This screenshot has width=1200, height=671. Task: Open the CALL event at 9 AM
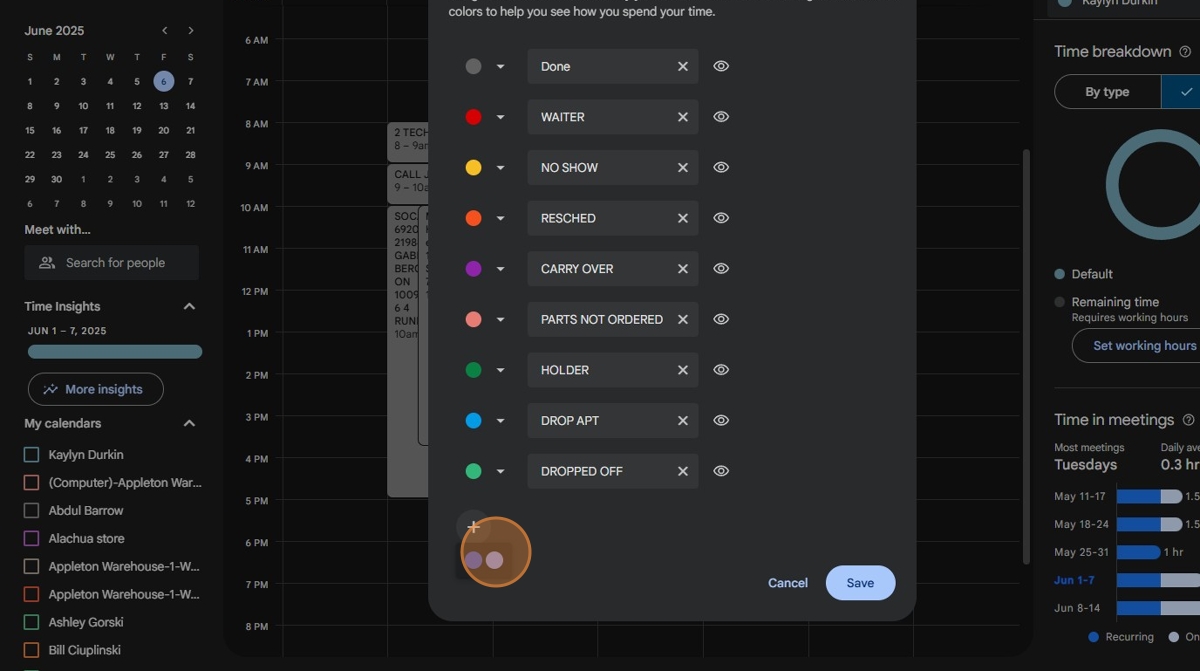pos(408,184)
